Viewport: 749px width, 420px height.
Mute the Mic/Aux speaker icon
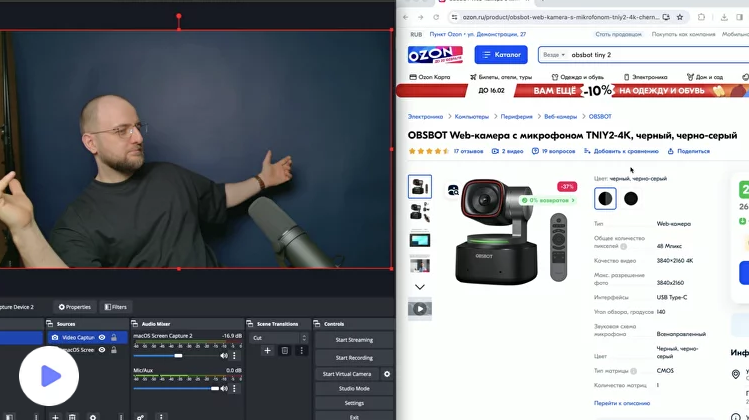(x=224, y=389)
